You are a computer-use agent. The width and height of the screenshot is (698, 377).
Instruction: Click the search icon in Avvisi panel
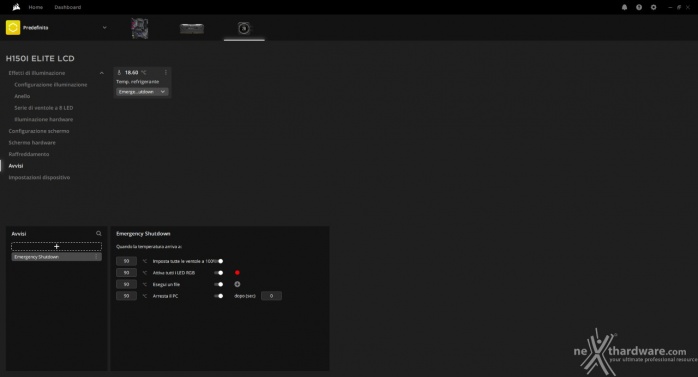pos(99,233)
